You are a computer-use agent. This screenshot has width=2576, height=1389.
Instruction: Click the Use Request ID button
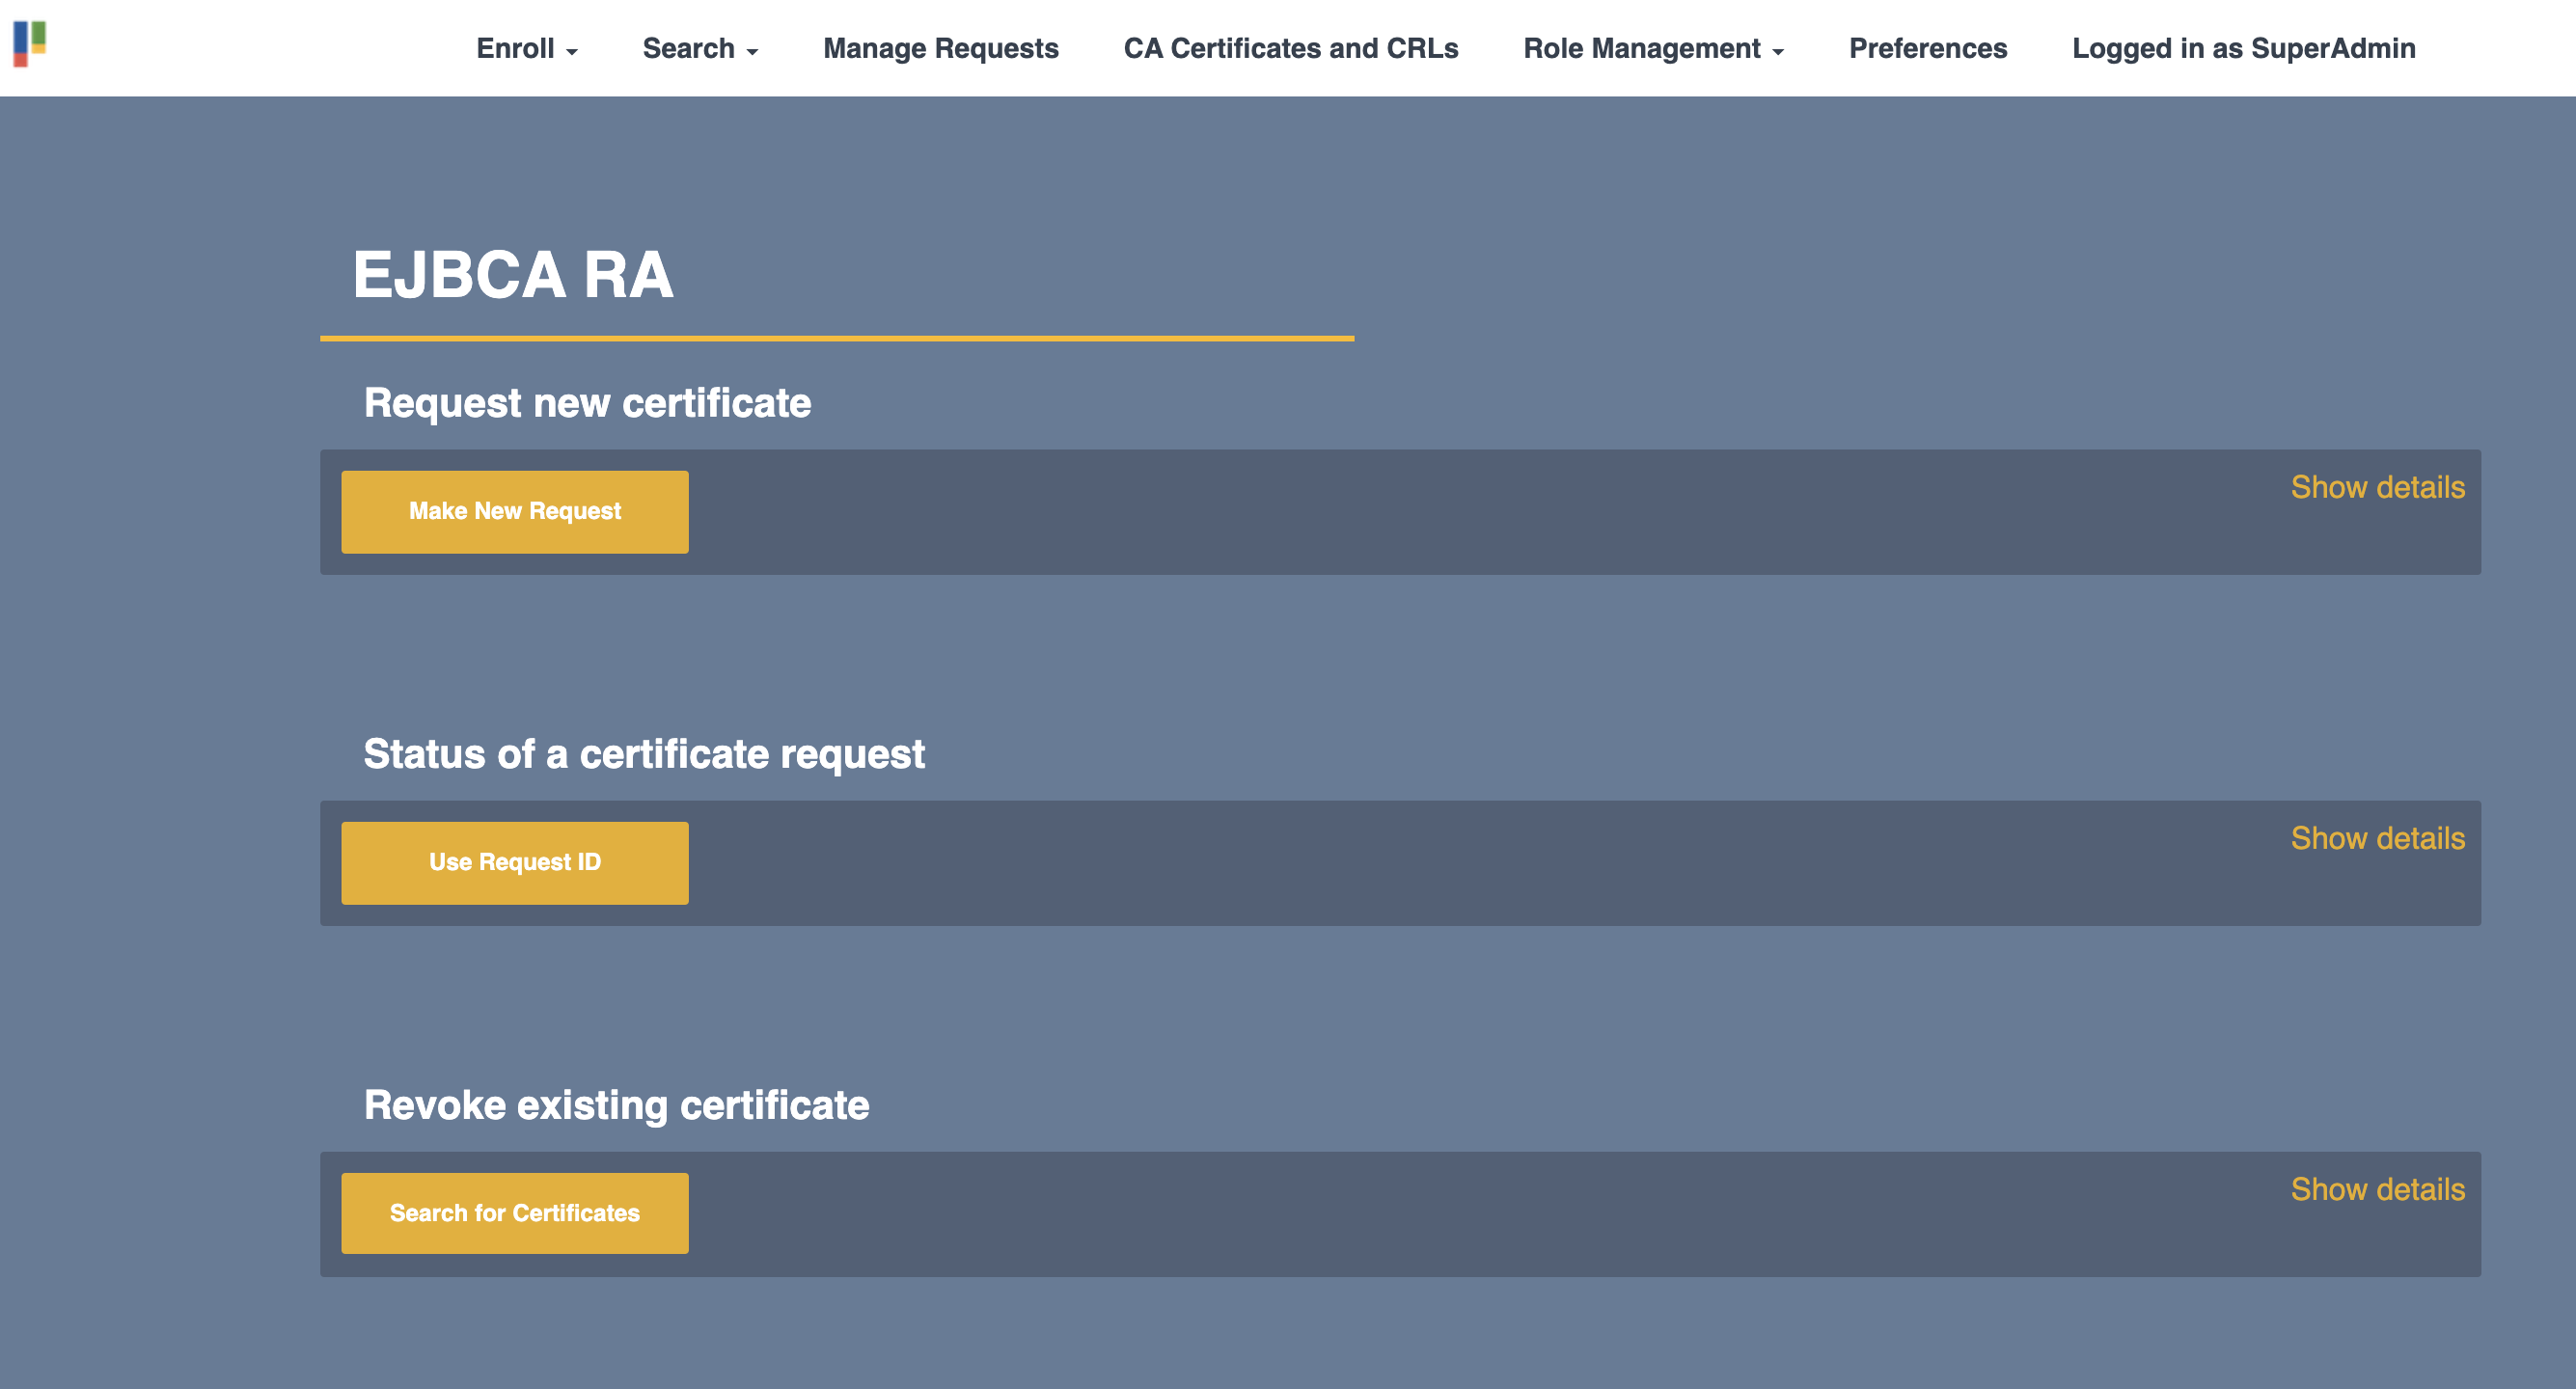[x=514, y=862]
